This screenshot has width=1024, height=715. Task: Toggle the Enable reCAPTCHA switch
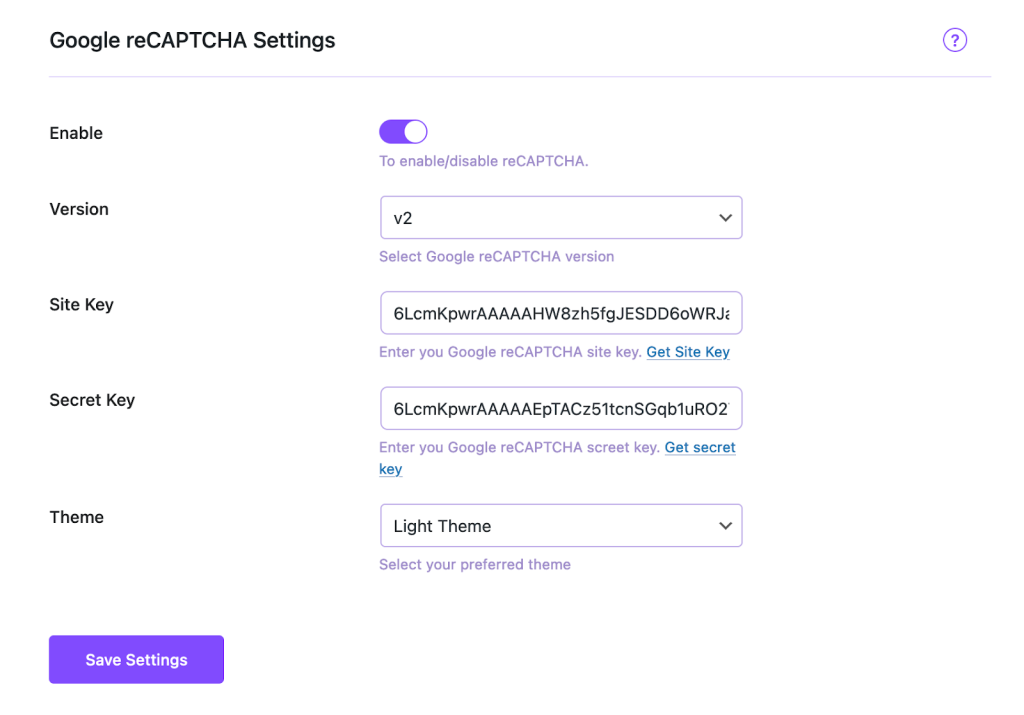pos(403,132)
